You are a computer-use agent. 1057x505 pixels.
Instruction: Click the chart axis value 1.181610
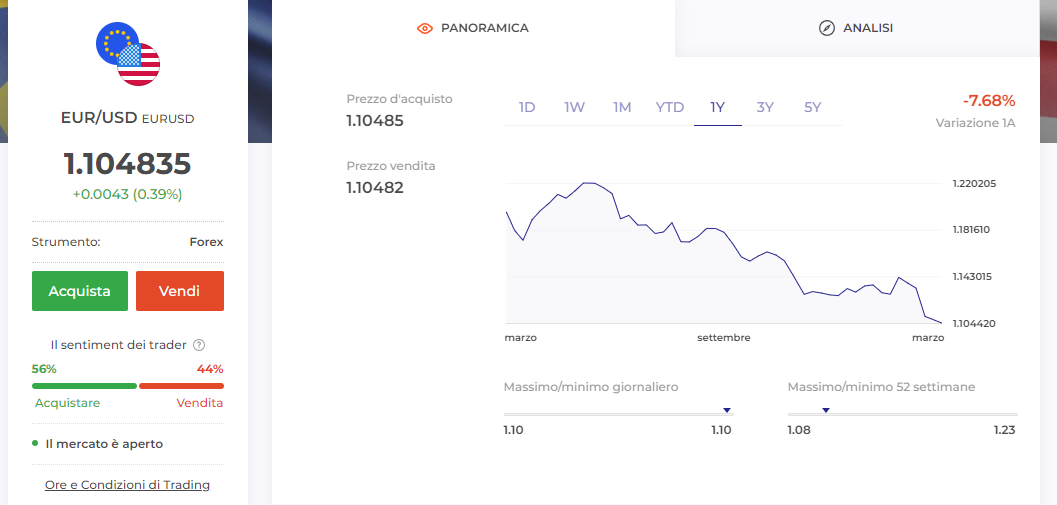[971, 230]
